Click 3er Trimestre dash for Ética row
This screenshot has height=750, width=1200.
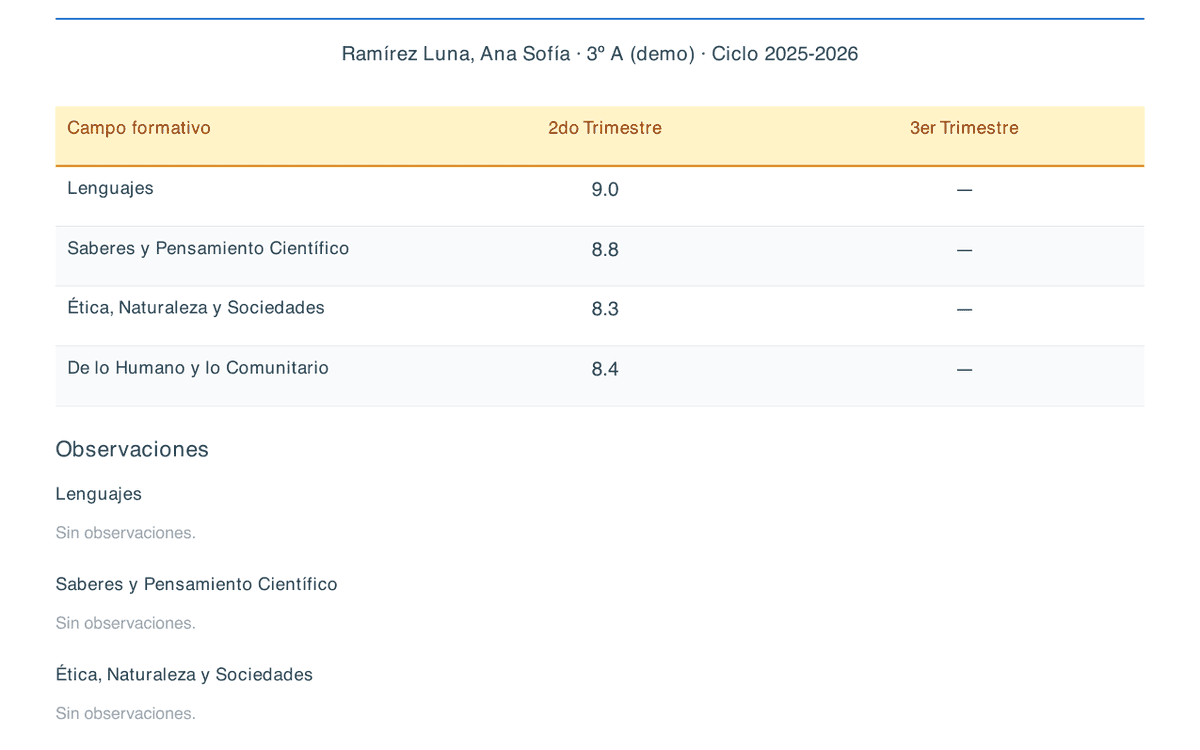[964, 309]
